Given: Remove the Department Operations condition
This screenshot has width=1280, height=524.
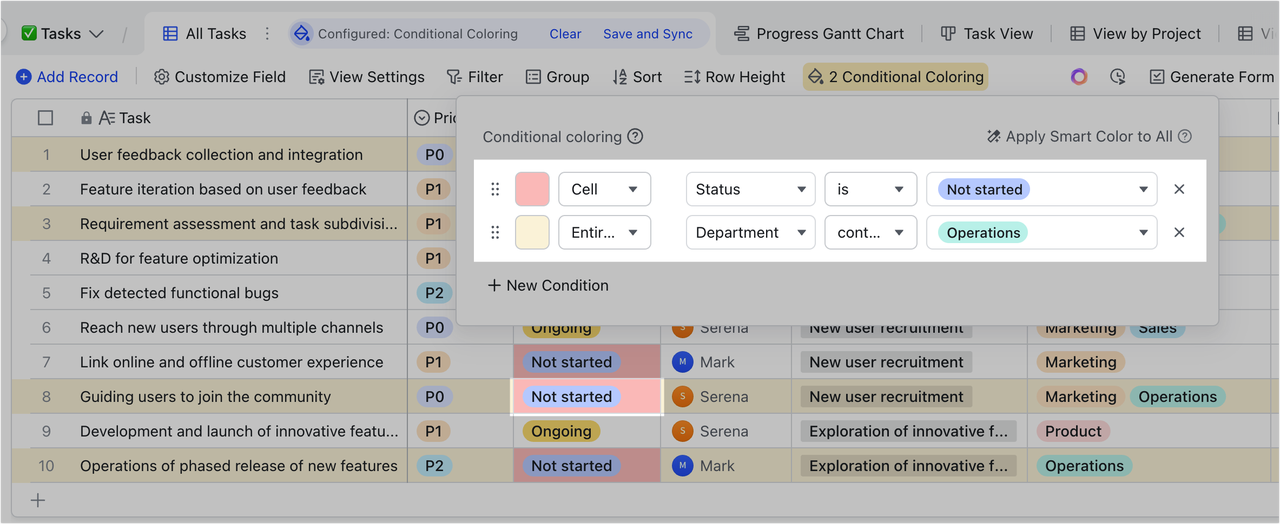Looking at the screenshot, I should click(1179, 233).
